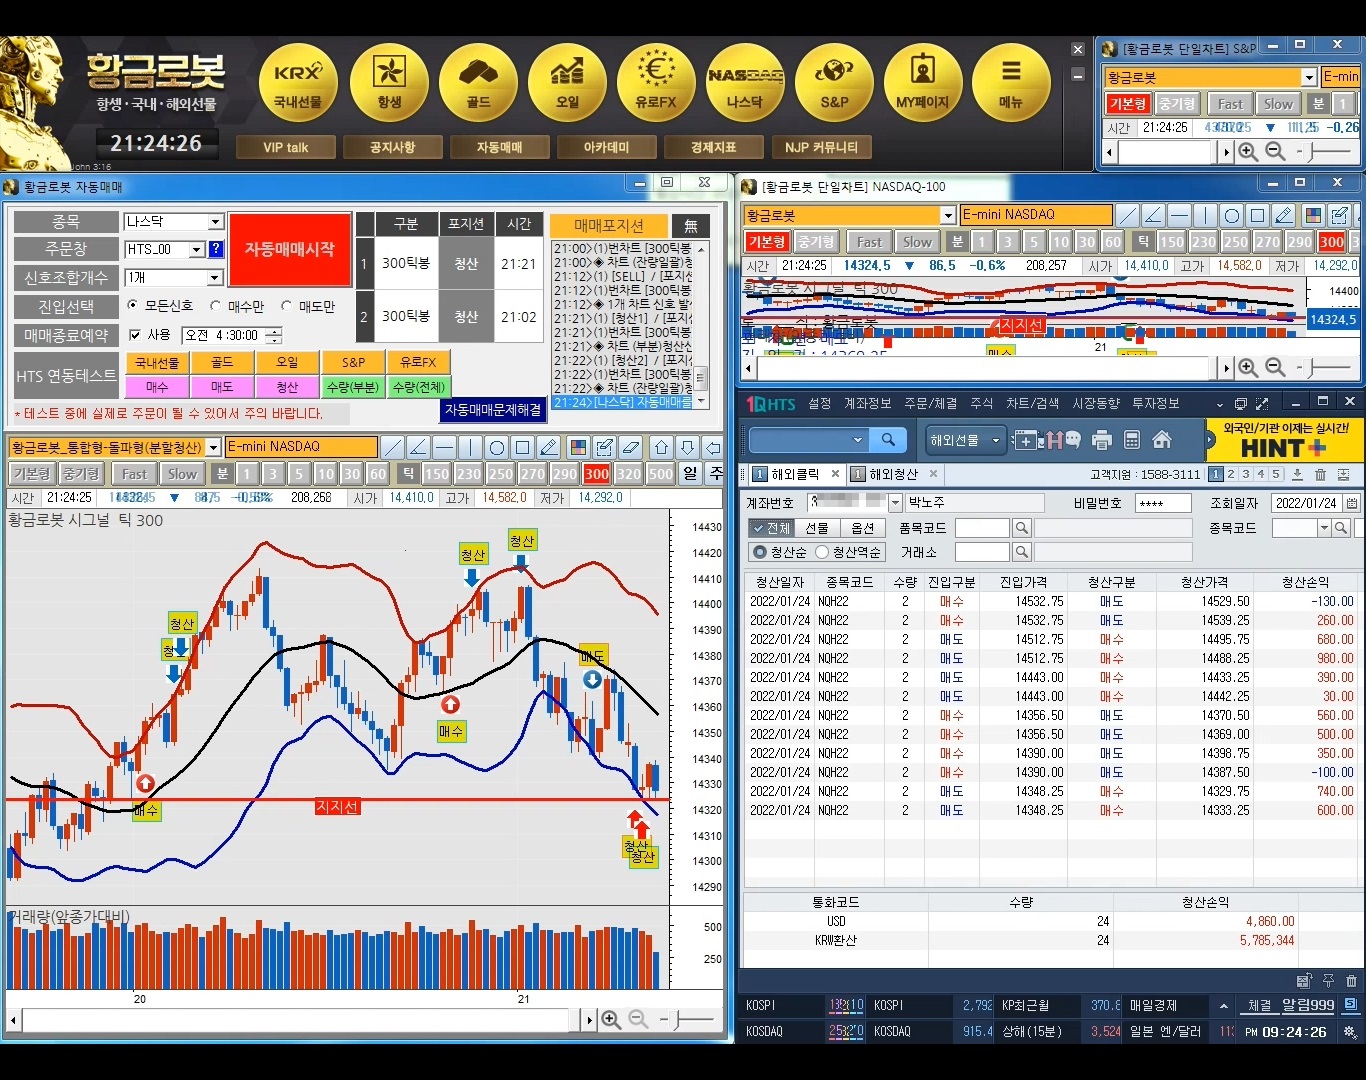This screenshot has height=1080, width=1368.
Task: Expand 종목 나스닥 dropdown
Action: pyautogui.click(x=215, y=222)
